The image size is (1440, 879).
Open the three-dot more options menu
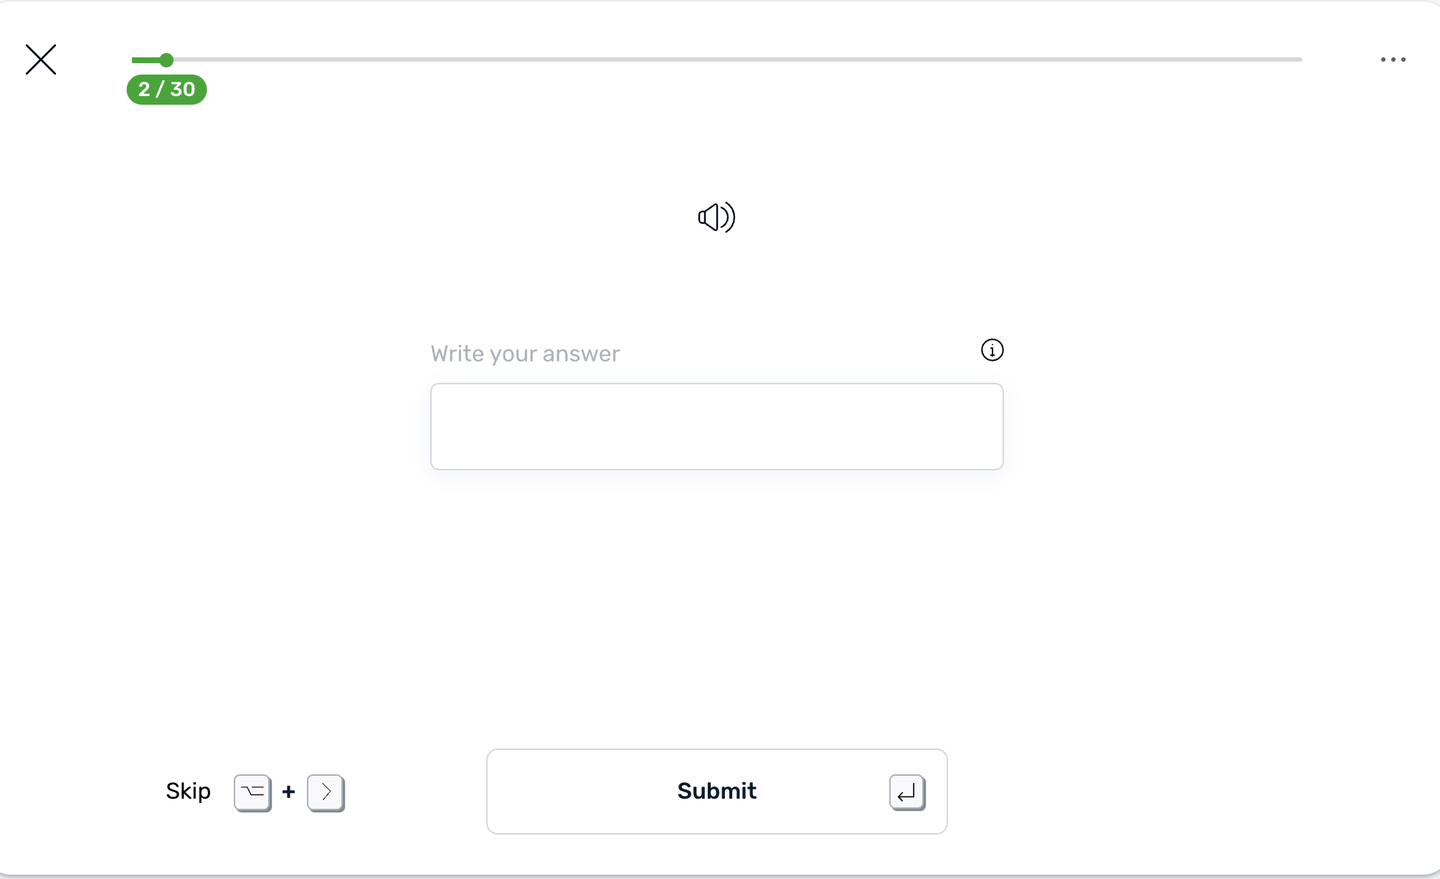click(x=1393, y=60)
